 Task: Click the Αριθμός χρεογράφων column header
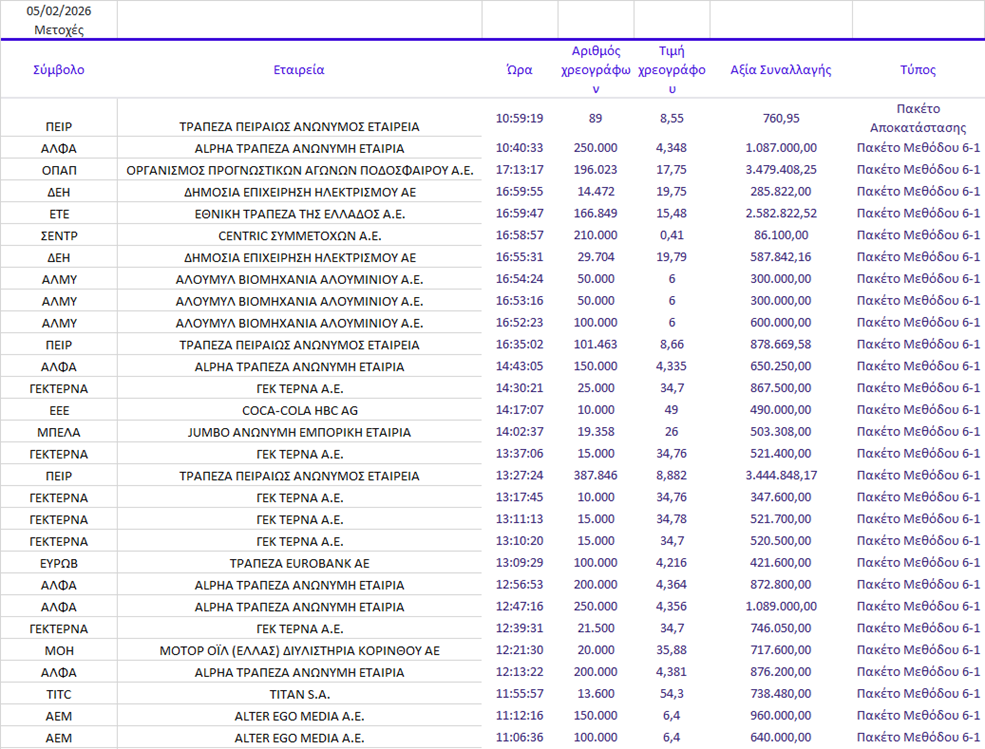[596, 70]
